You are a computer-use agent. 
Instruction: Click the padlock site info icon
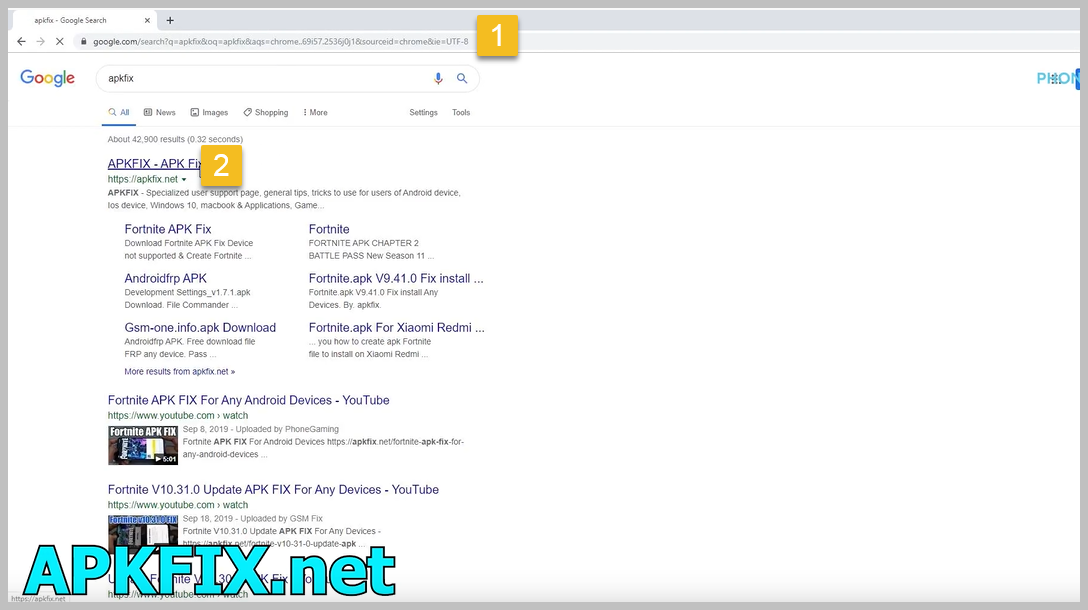[84, 42]
